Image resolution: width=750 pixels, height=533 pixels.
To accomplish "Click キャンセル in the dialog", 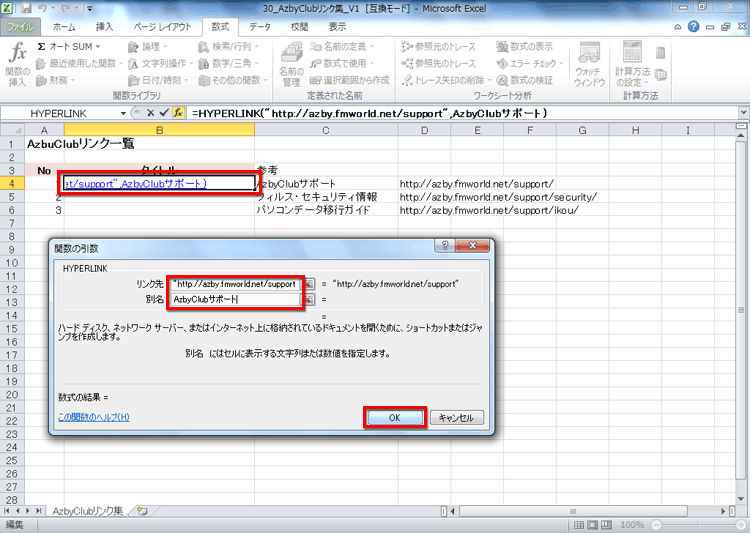I will tap(456, 418).
